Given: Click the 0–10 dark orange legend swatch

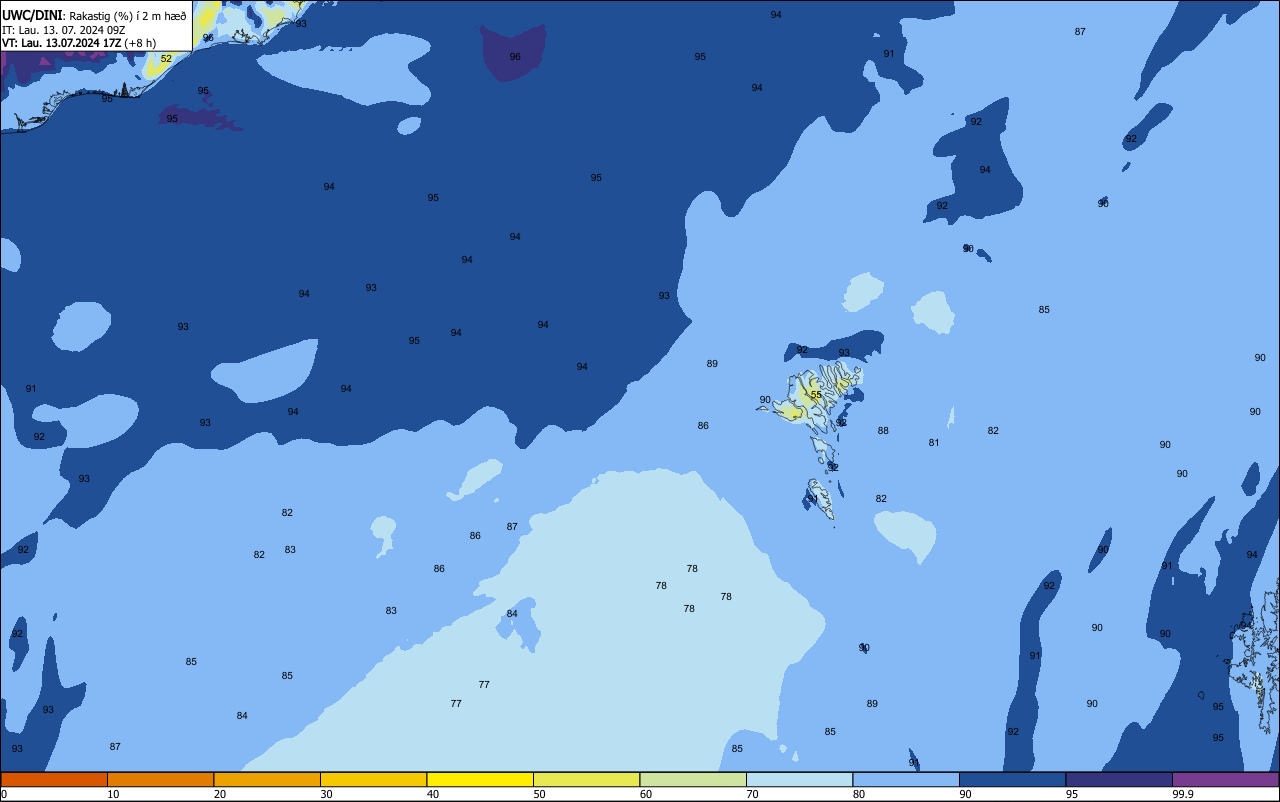Looking at the screenshot, I should pos(54,779).
